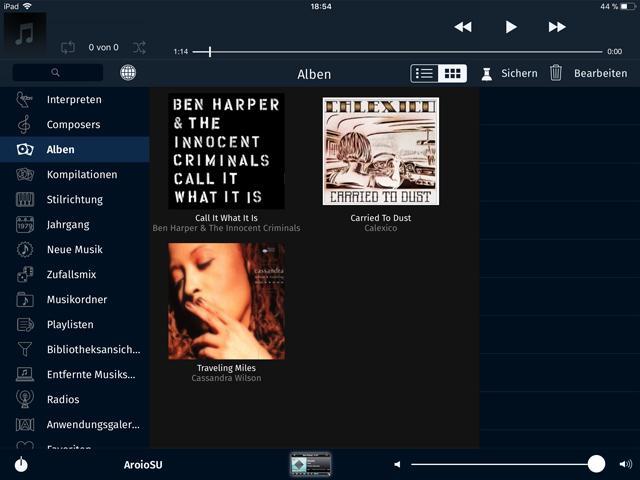Click the Call It What It Is title
Viewport: 640px width, 480px height.
[227, 218]
